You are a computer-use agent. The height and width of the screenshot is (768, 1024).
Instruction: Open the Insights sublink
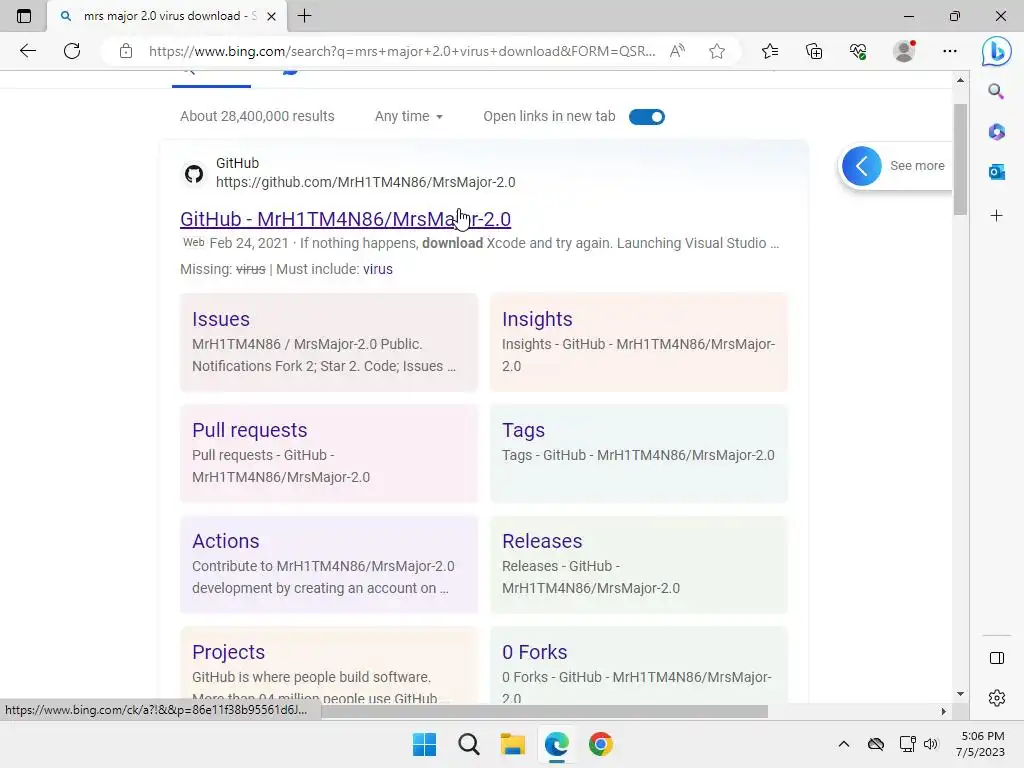(537, 319)
